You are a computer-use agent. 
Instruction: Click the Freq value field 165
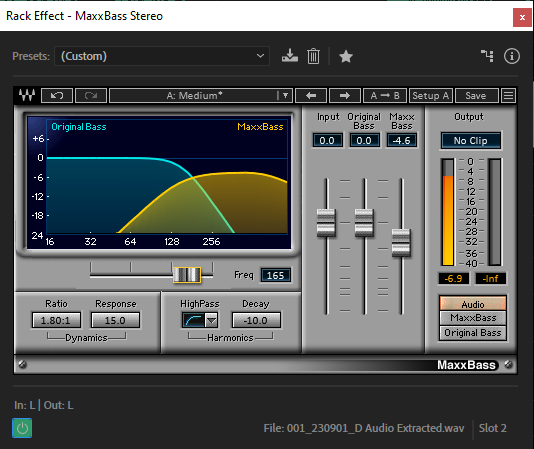click(x=275, y=275)
